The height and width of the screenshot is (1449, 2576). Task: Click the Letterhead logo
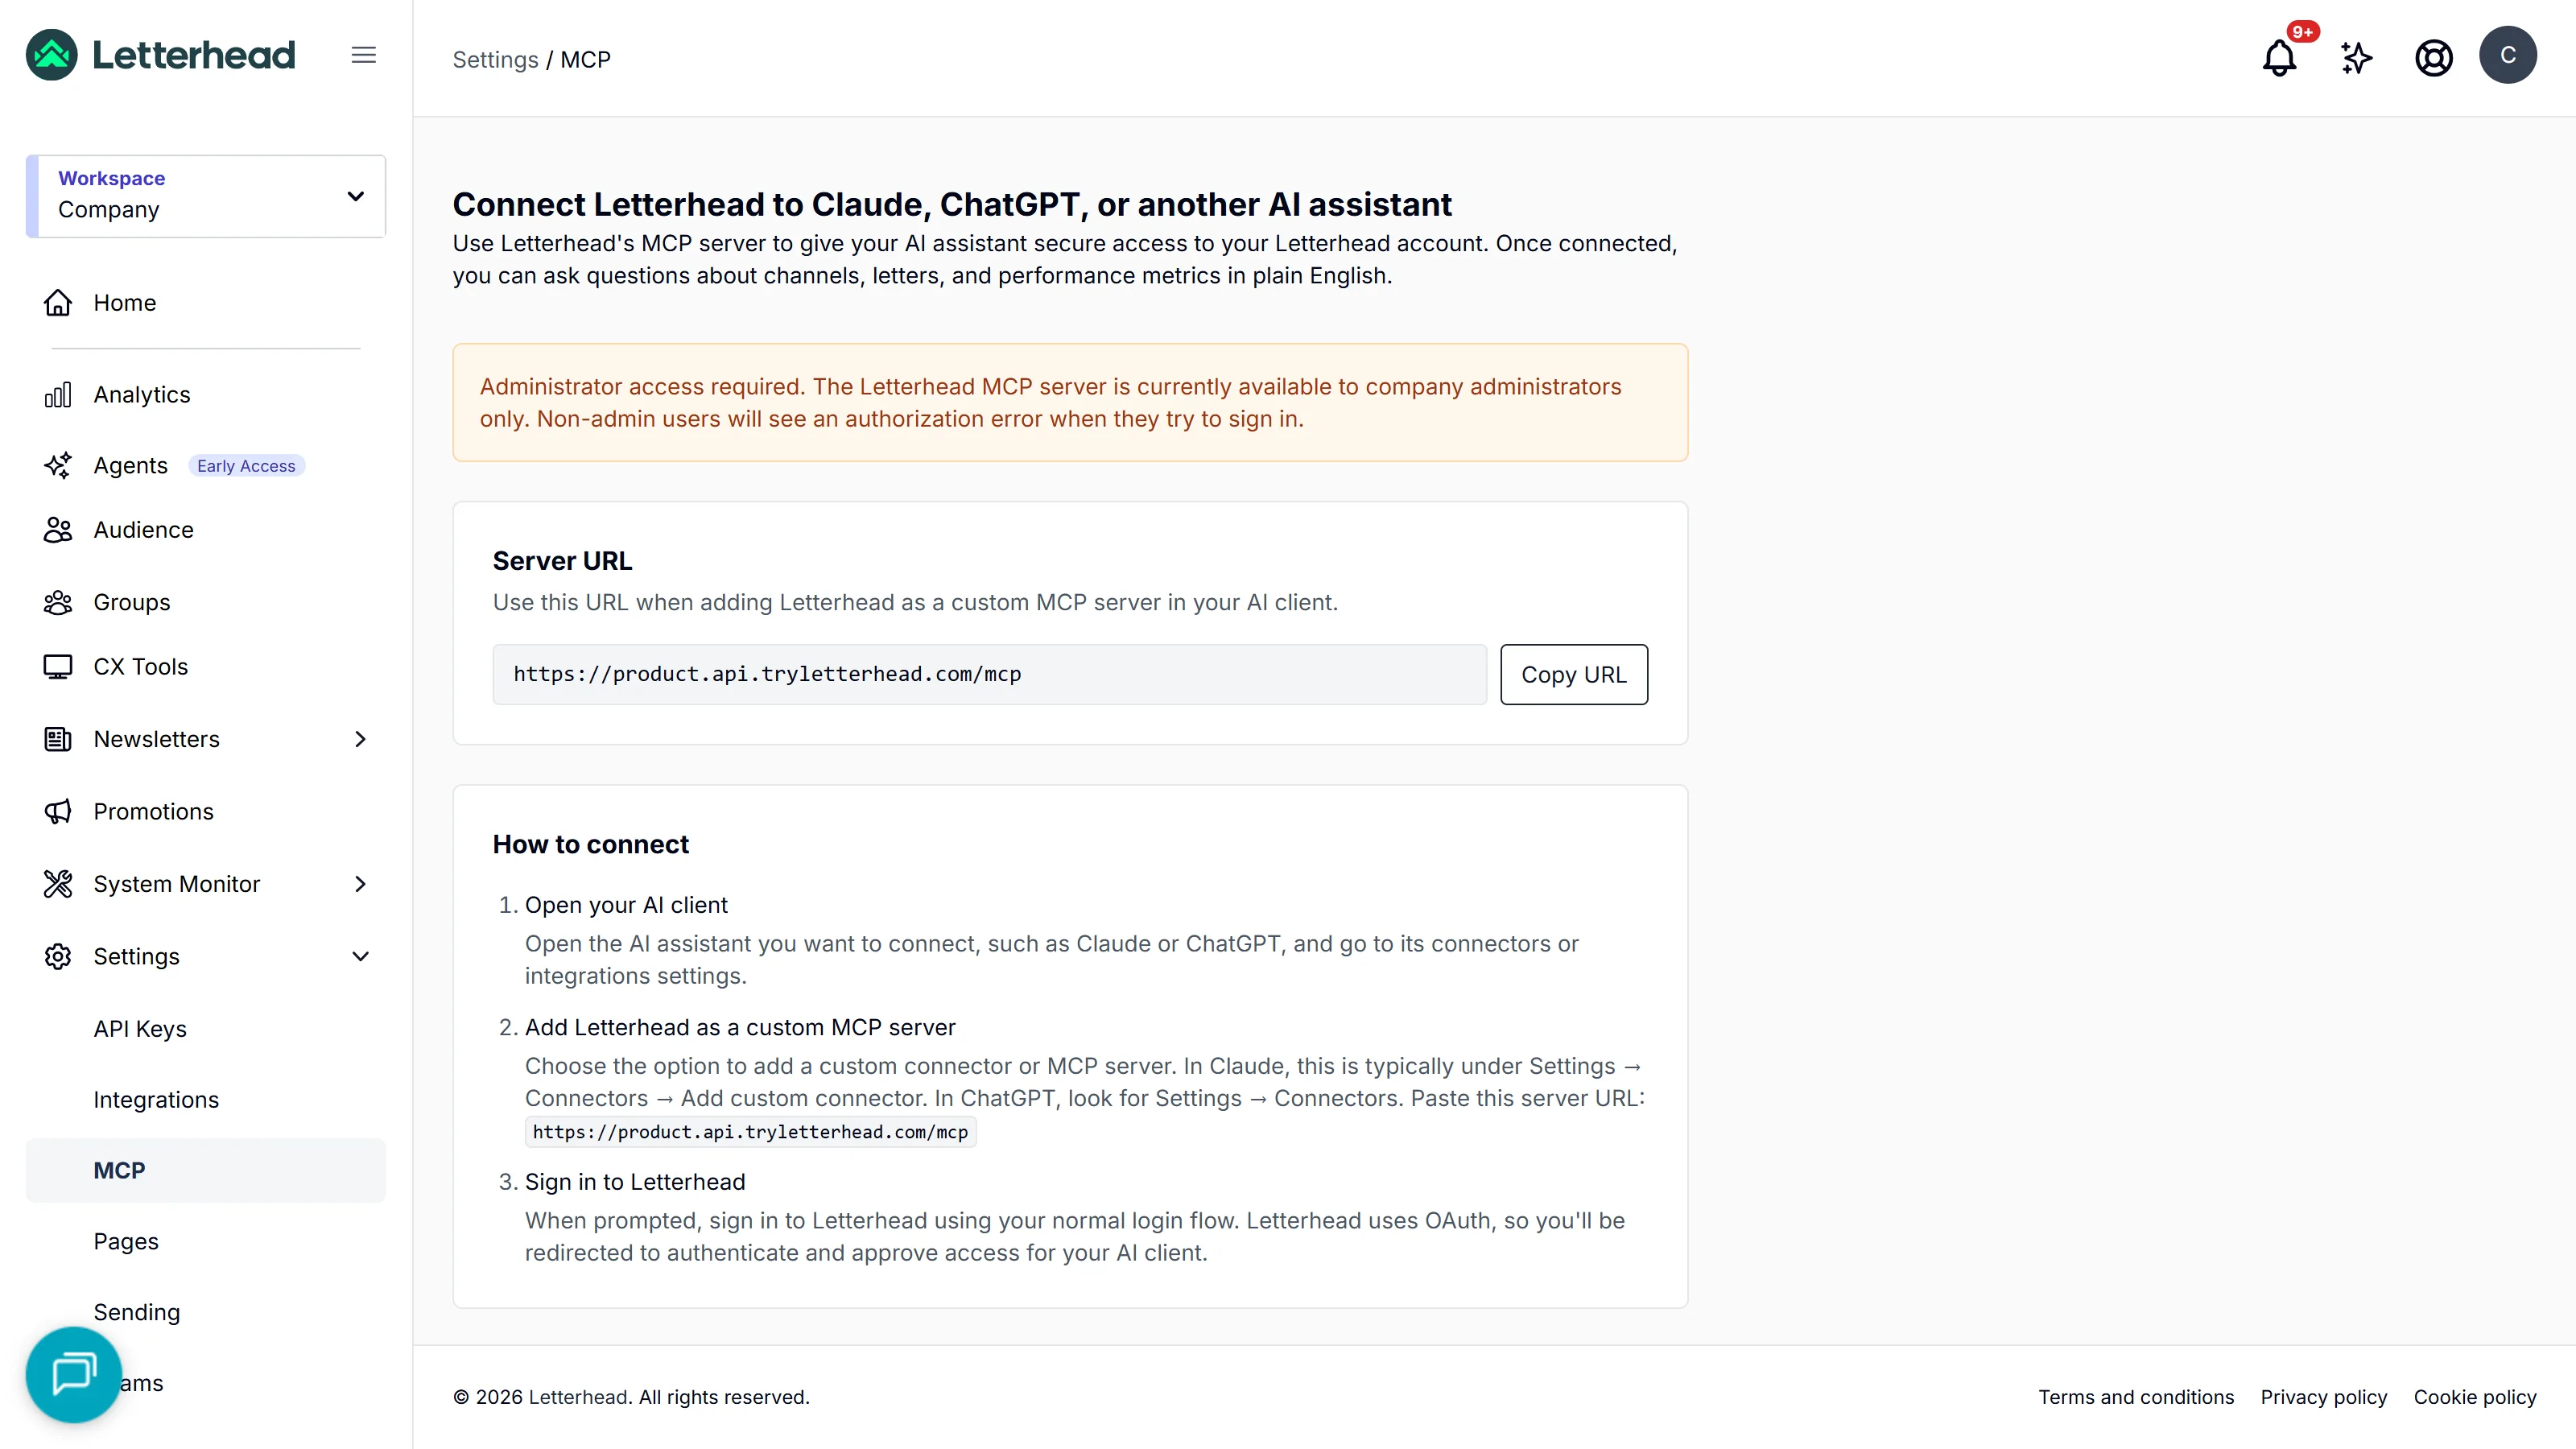point(161,55)
